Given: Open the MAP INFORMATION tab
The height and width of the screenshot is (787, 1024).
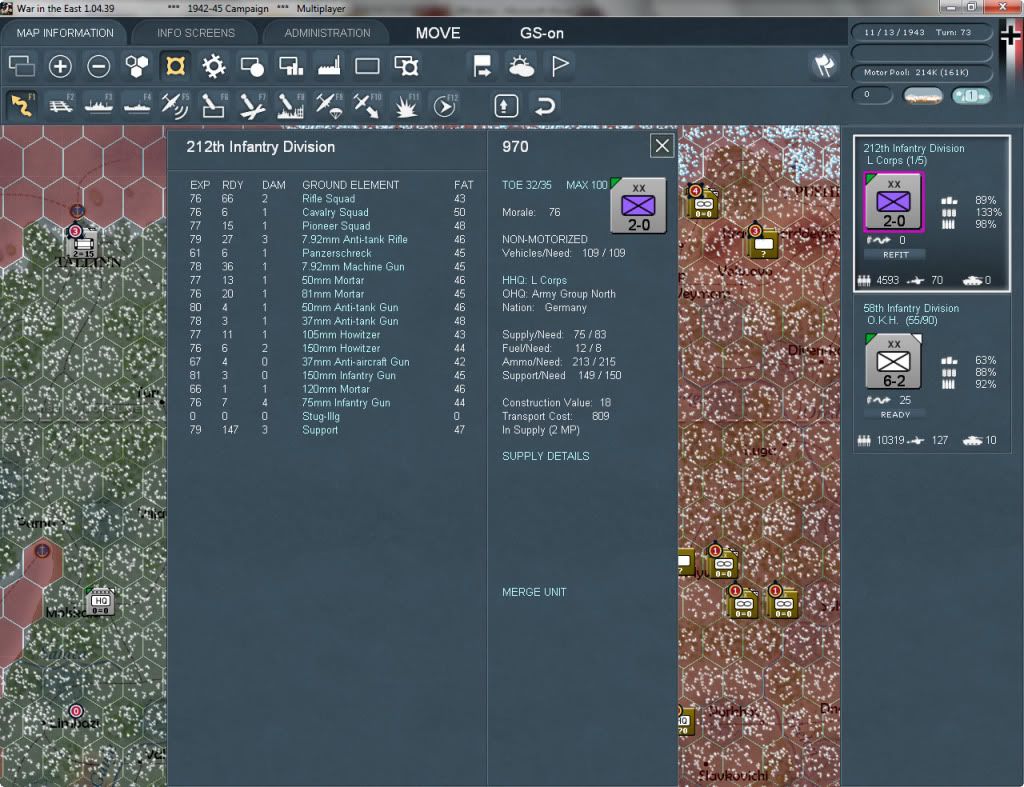Looking at the screenshot, I should 65,33.
